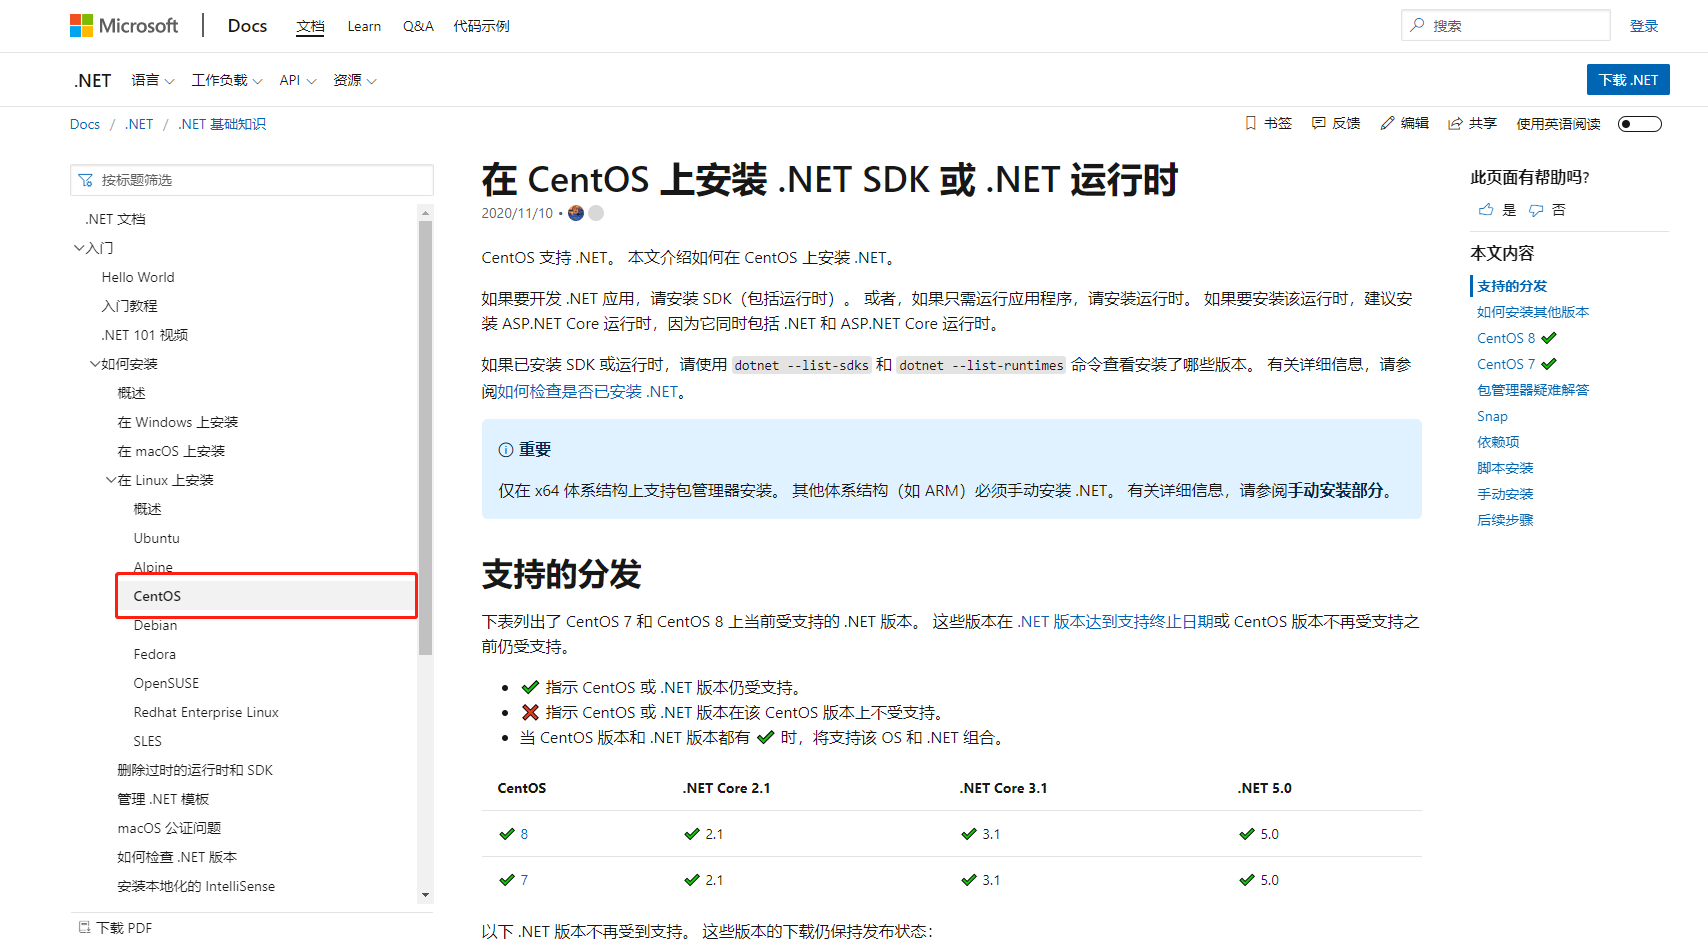Screen dimensions: 1708x941
Task: Click the 下载 .NET button
Action: [x=1628, y=79]
